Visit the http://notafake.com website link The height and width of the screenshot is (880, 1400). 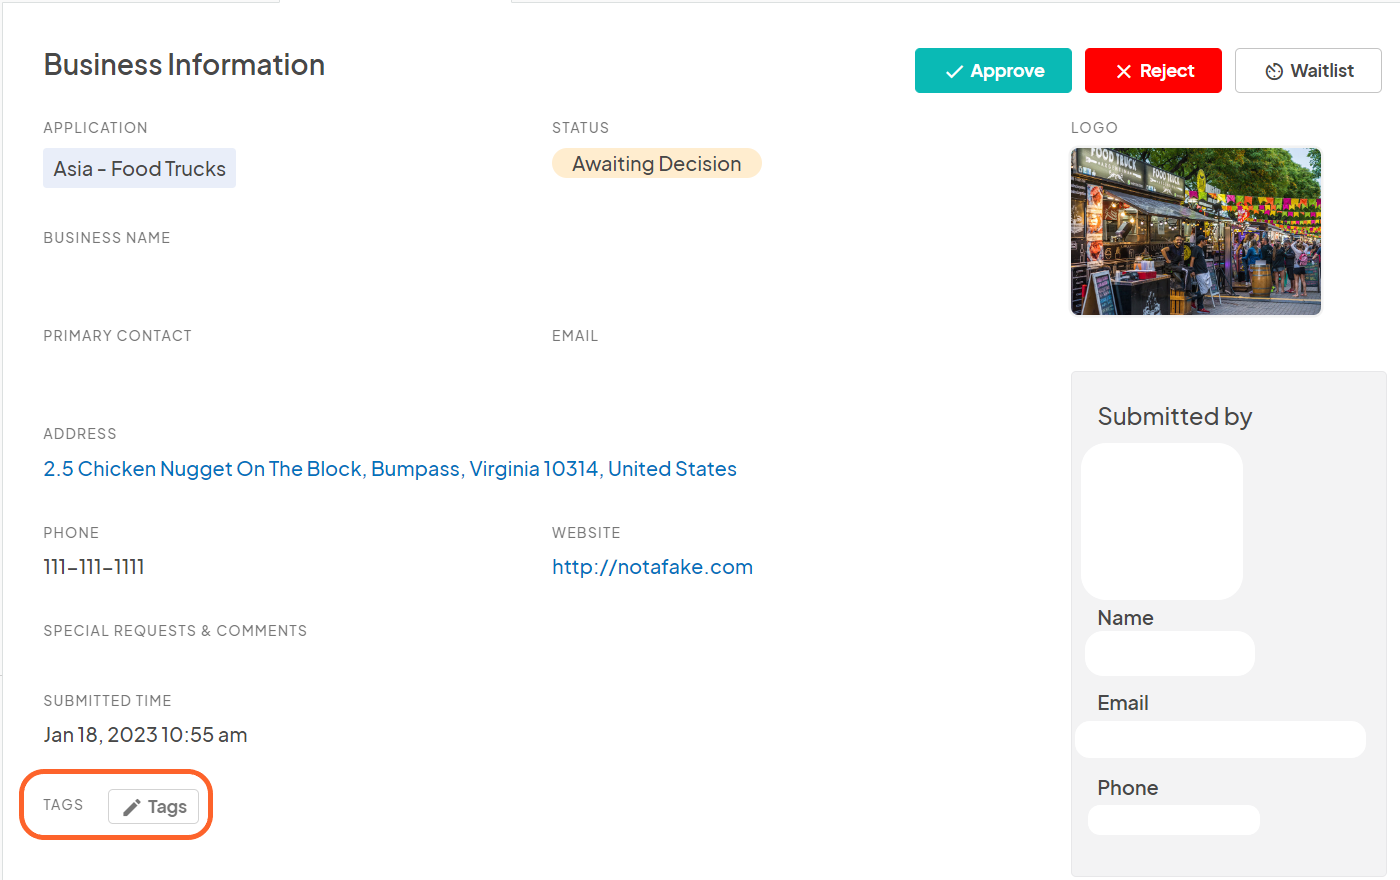[652, 567]
